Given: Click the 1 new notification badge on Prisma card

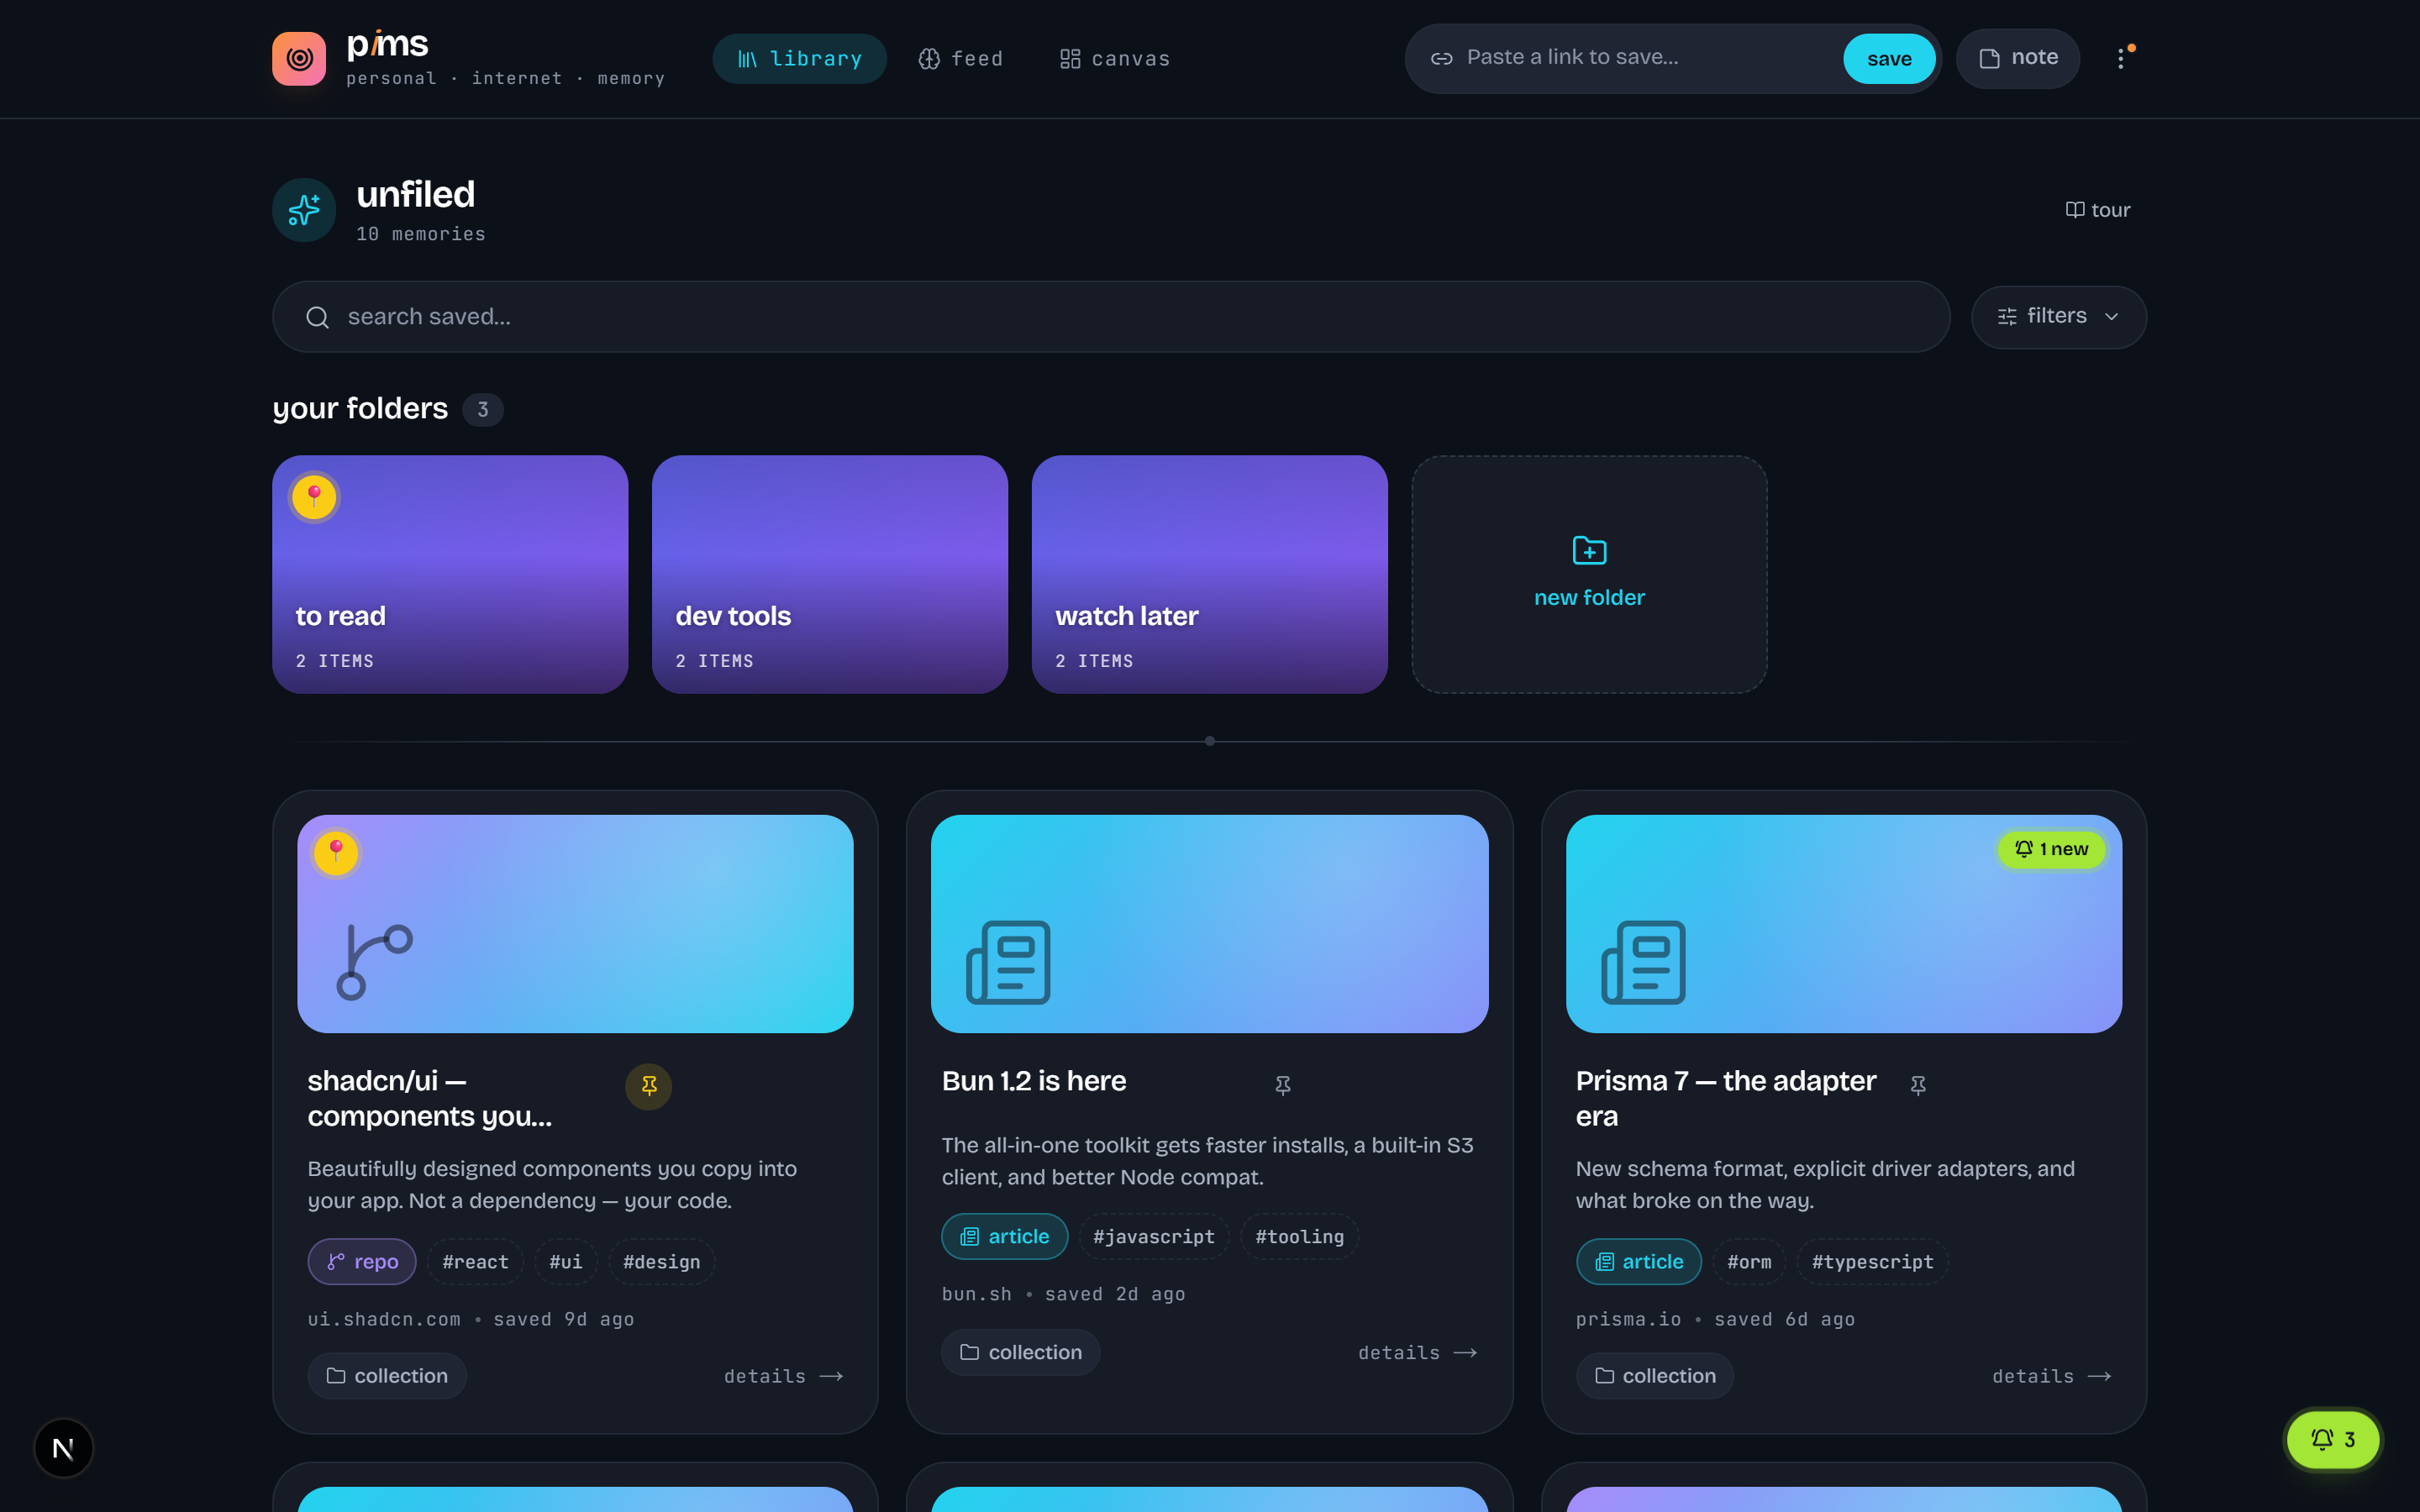Looking at the screenshot, I should (x=2051, y=849).
